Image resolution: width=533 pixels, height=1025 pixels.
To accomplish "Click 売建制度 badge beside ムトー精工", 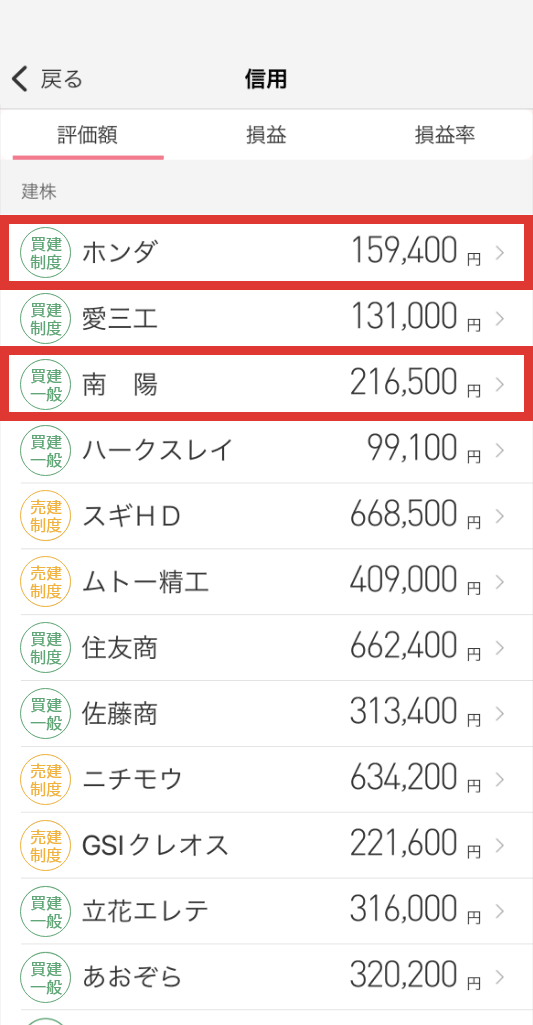I will (46, 582).
